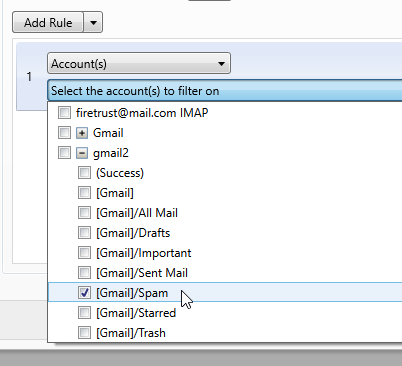402x366 pixels.
Task: Click the [Gmail] folder label
Action: pos(115,193)
